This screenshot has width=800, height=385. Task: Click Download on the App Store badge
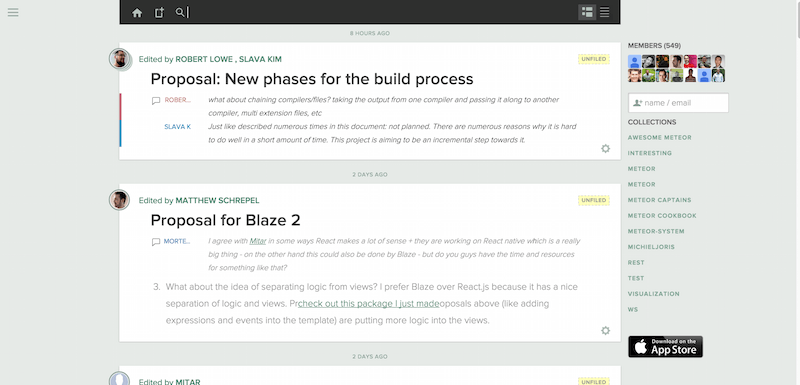665,347
